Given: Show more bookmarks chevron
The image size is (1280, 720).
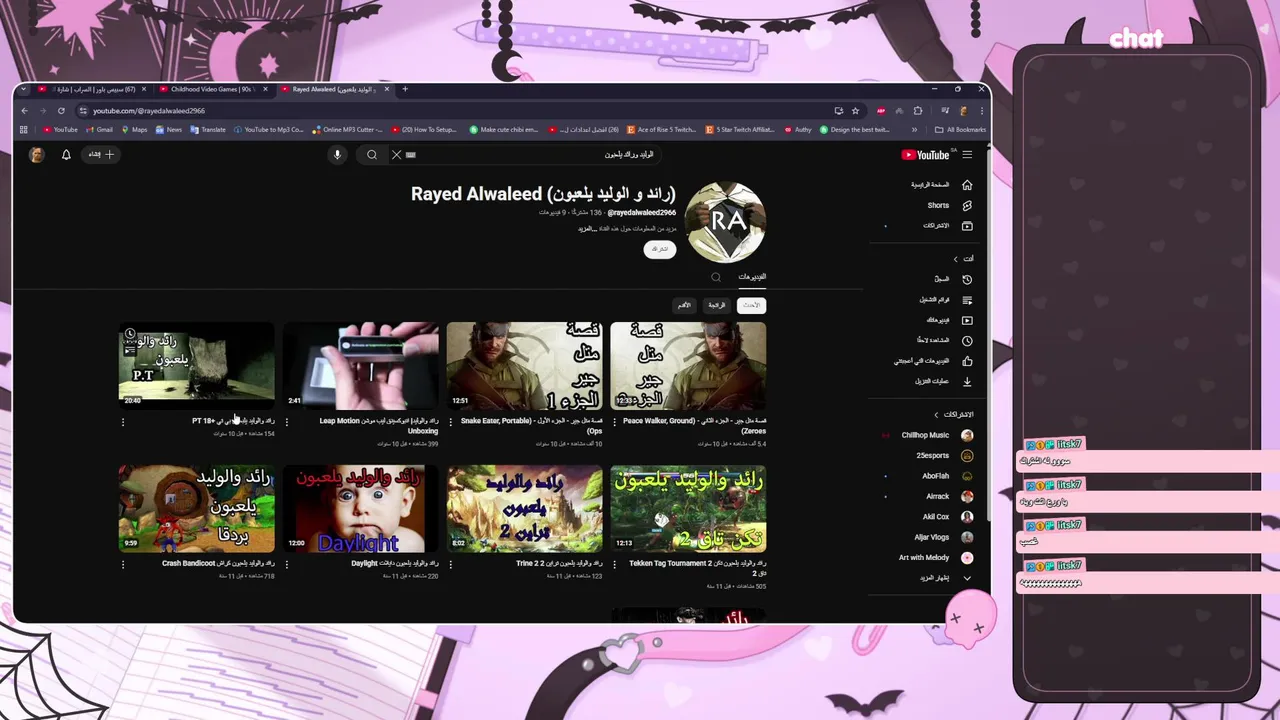Looking at the screenshot, I should click(x=914, y=129).
